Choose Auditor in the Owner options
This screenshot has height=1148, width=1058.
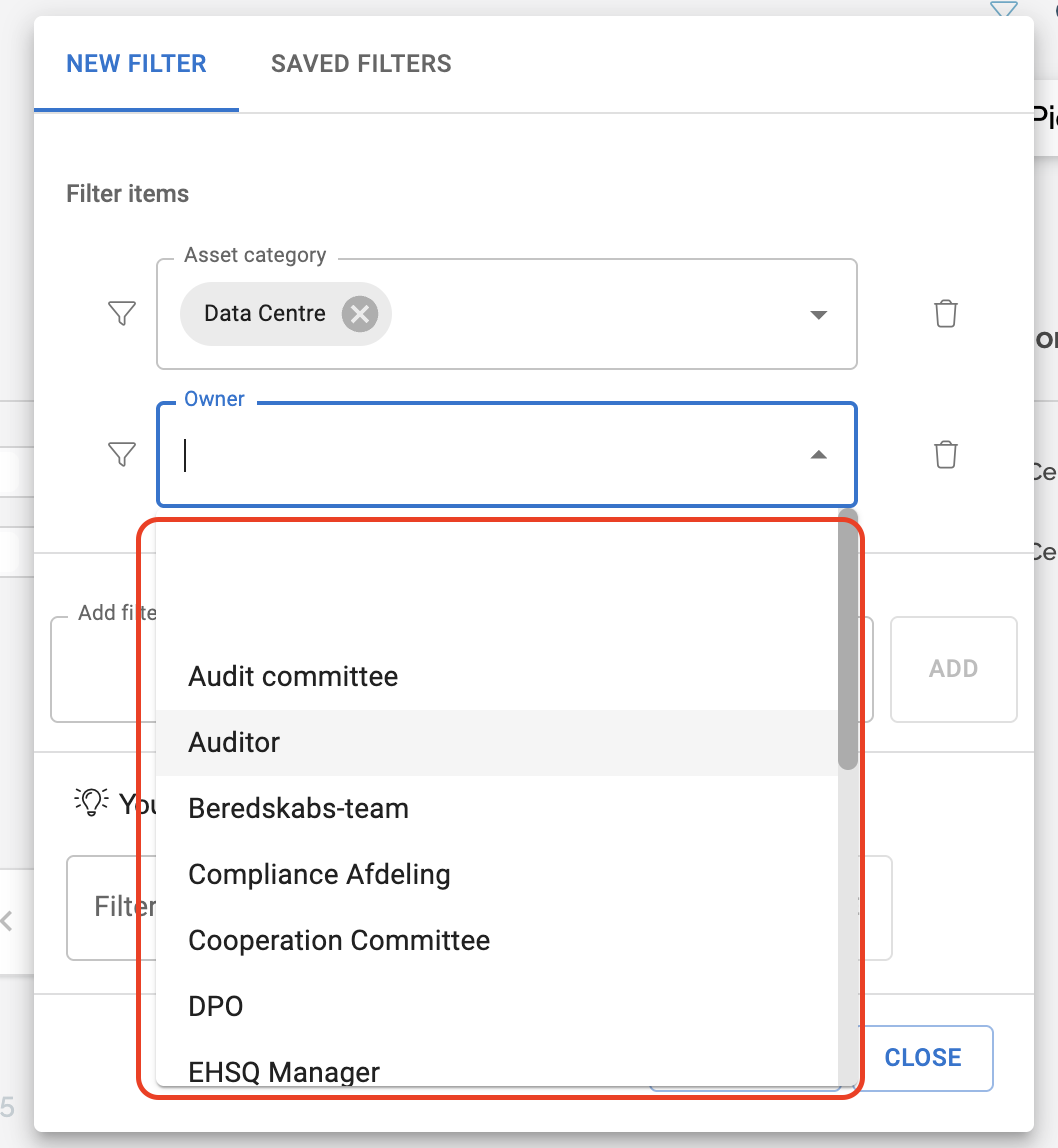(234, 743)
